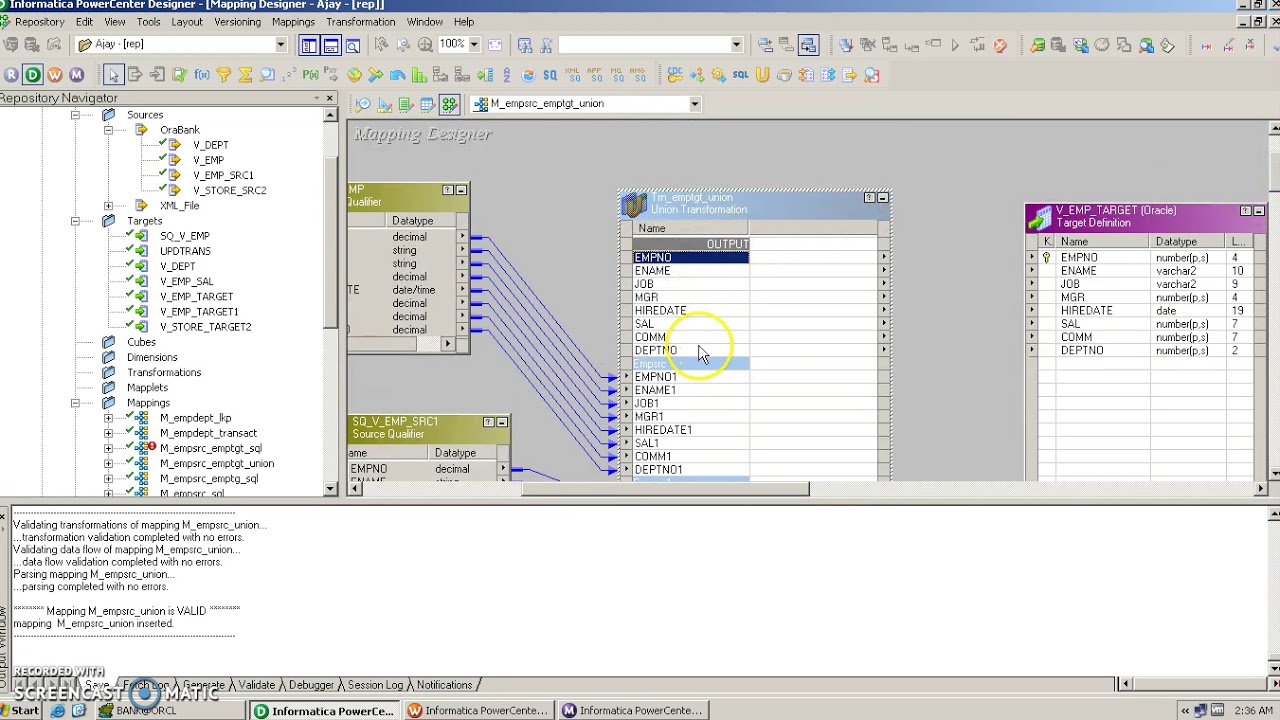The width and height of the screenshot is (1280, 720).
Task: Select M_empdept_transact mapping
Action: 208,433
